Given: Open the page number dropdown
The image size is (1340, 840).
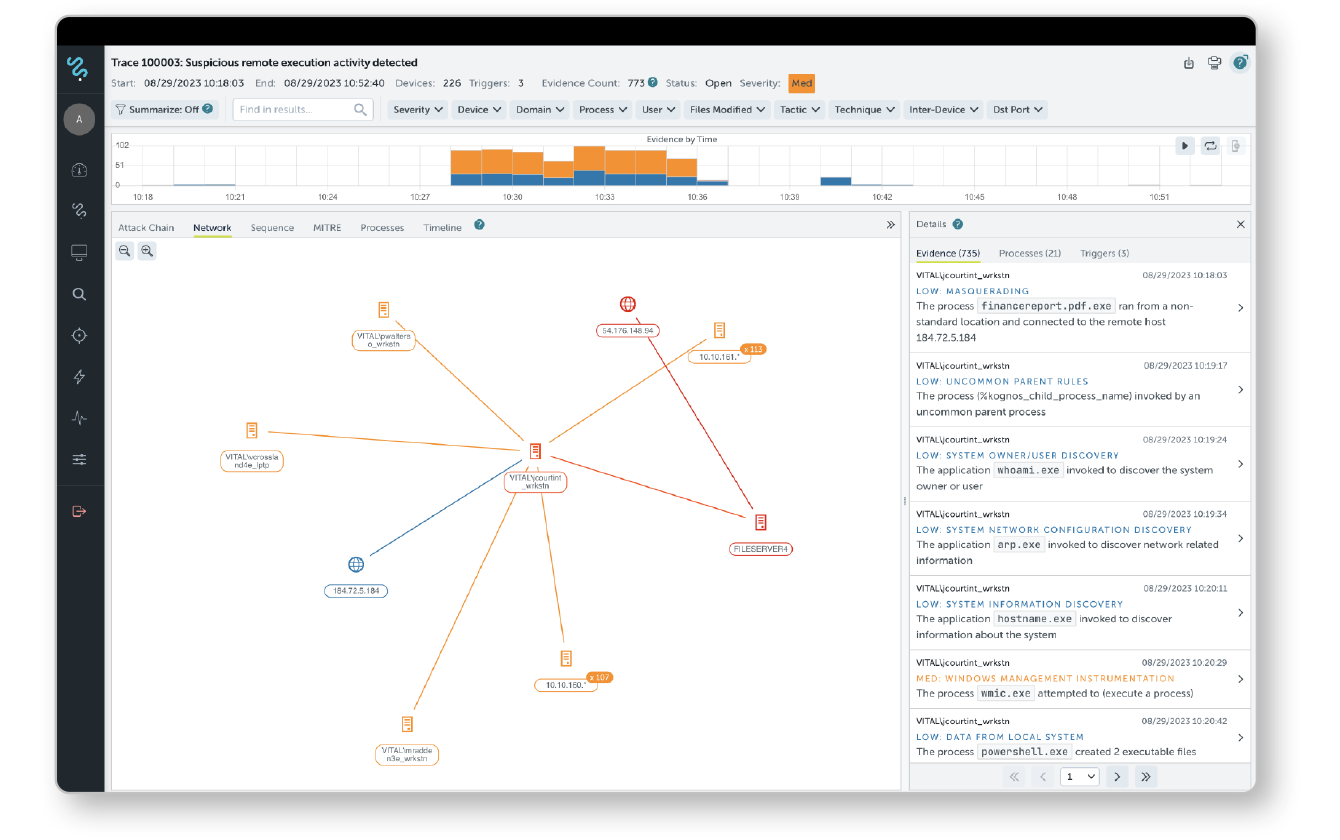Looking at the screenshot, I should (1079, 776).
